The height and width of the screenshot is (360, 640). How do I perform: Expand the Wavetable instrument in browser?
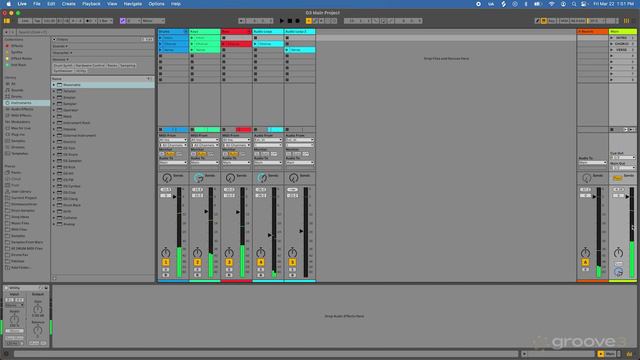point(54,85)
